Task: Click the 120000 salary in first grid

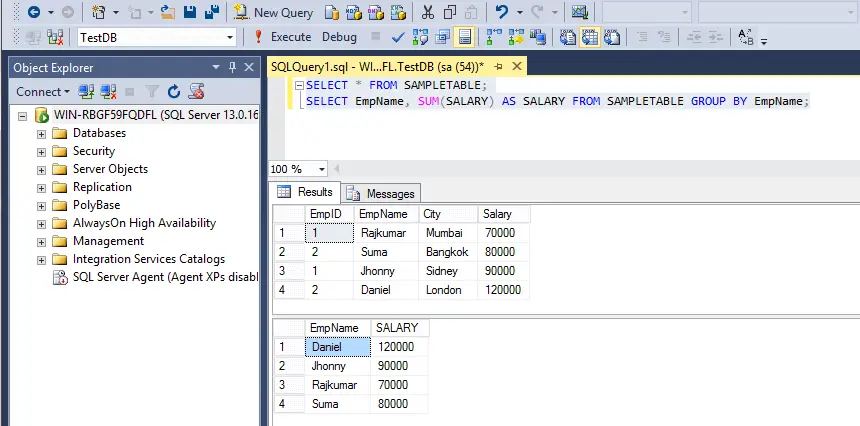Action: coord(503,290)
